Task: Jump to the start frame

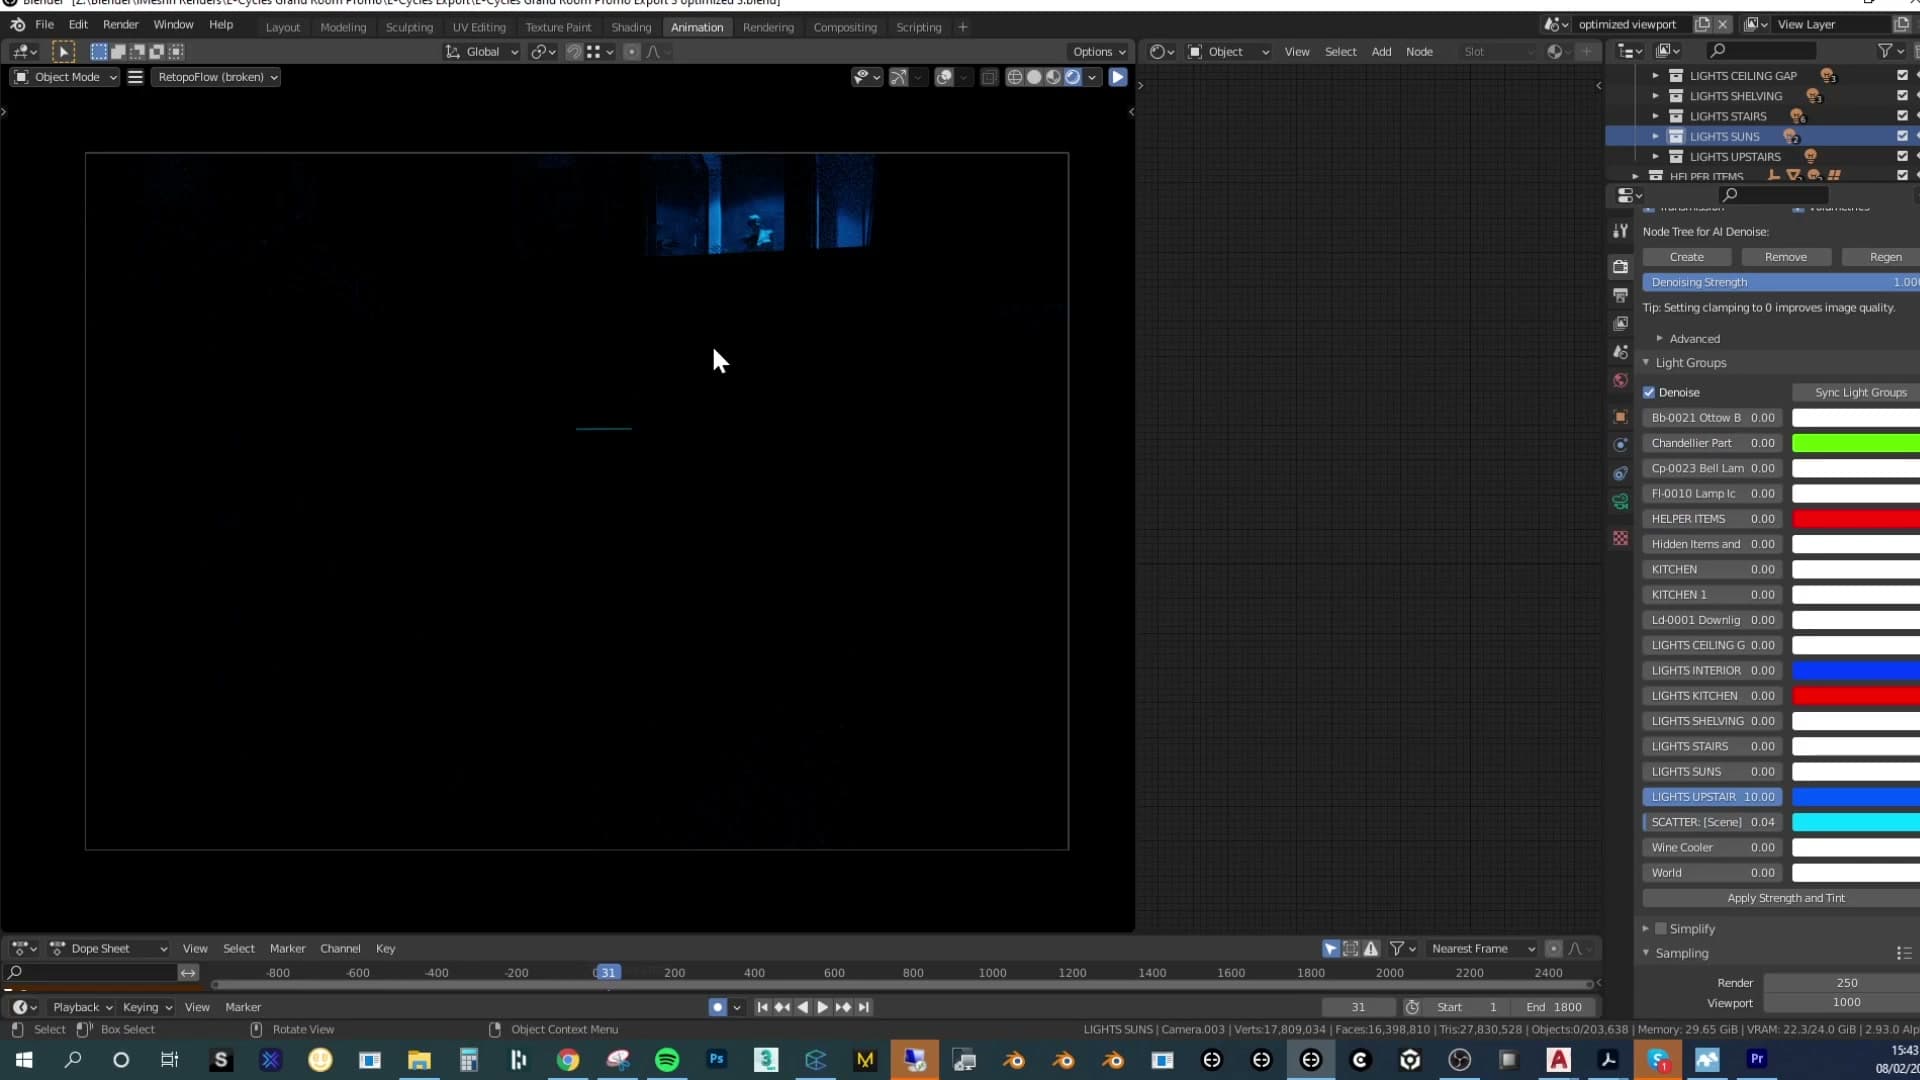Action: pyautogui.click(x=762, y=1008)
